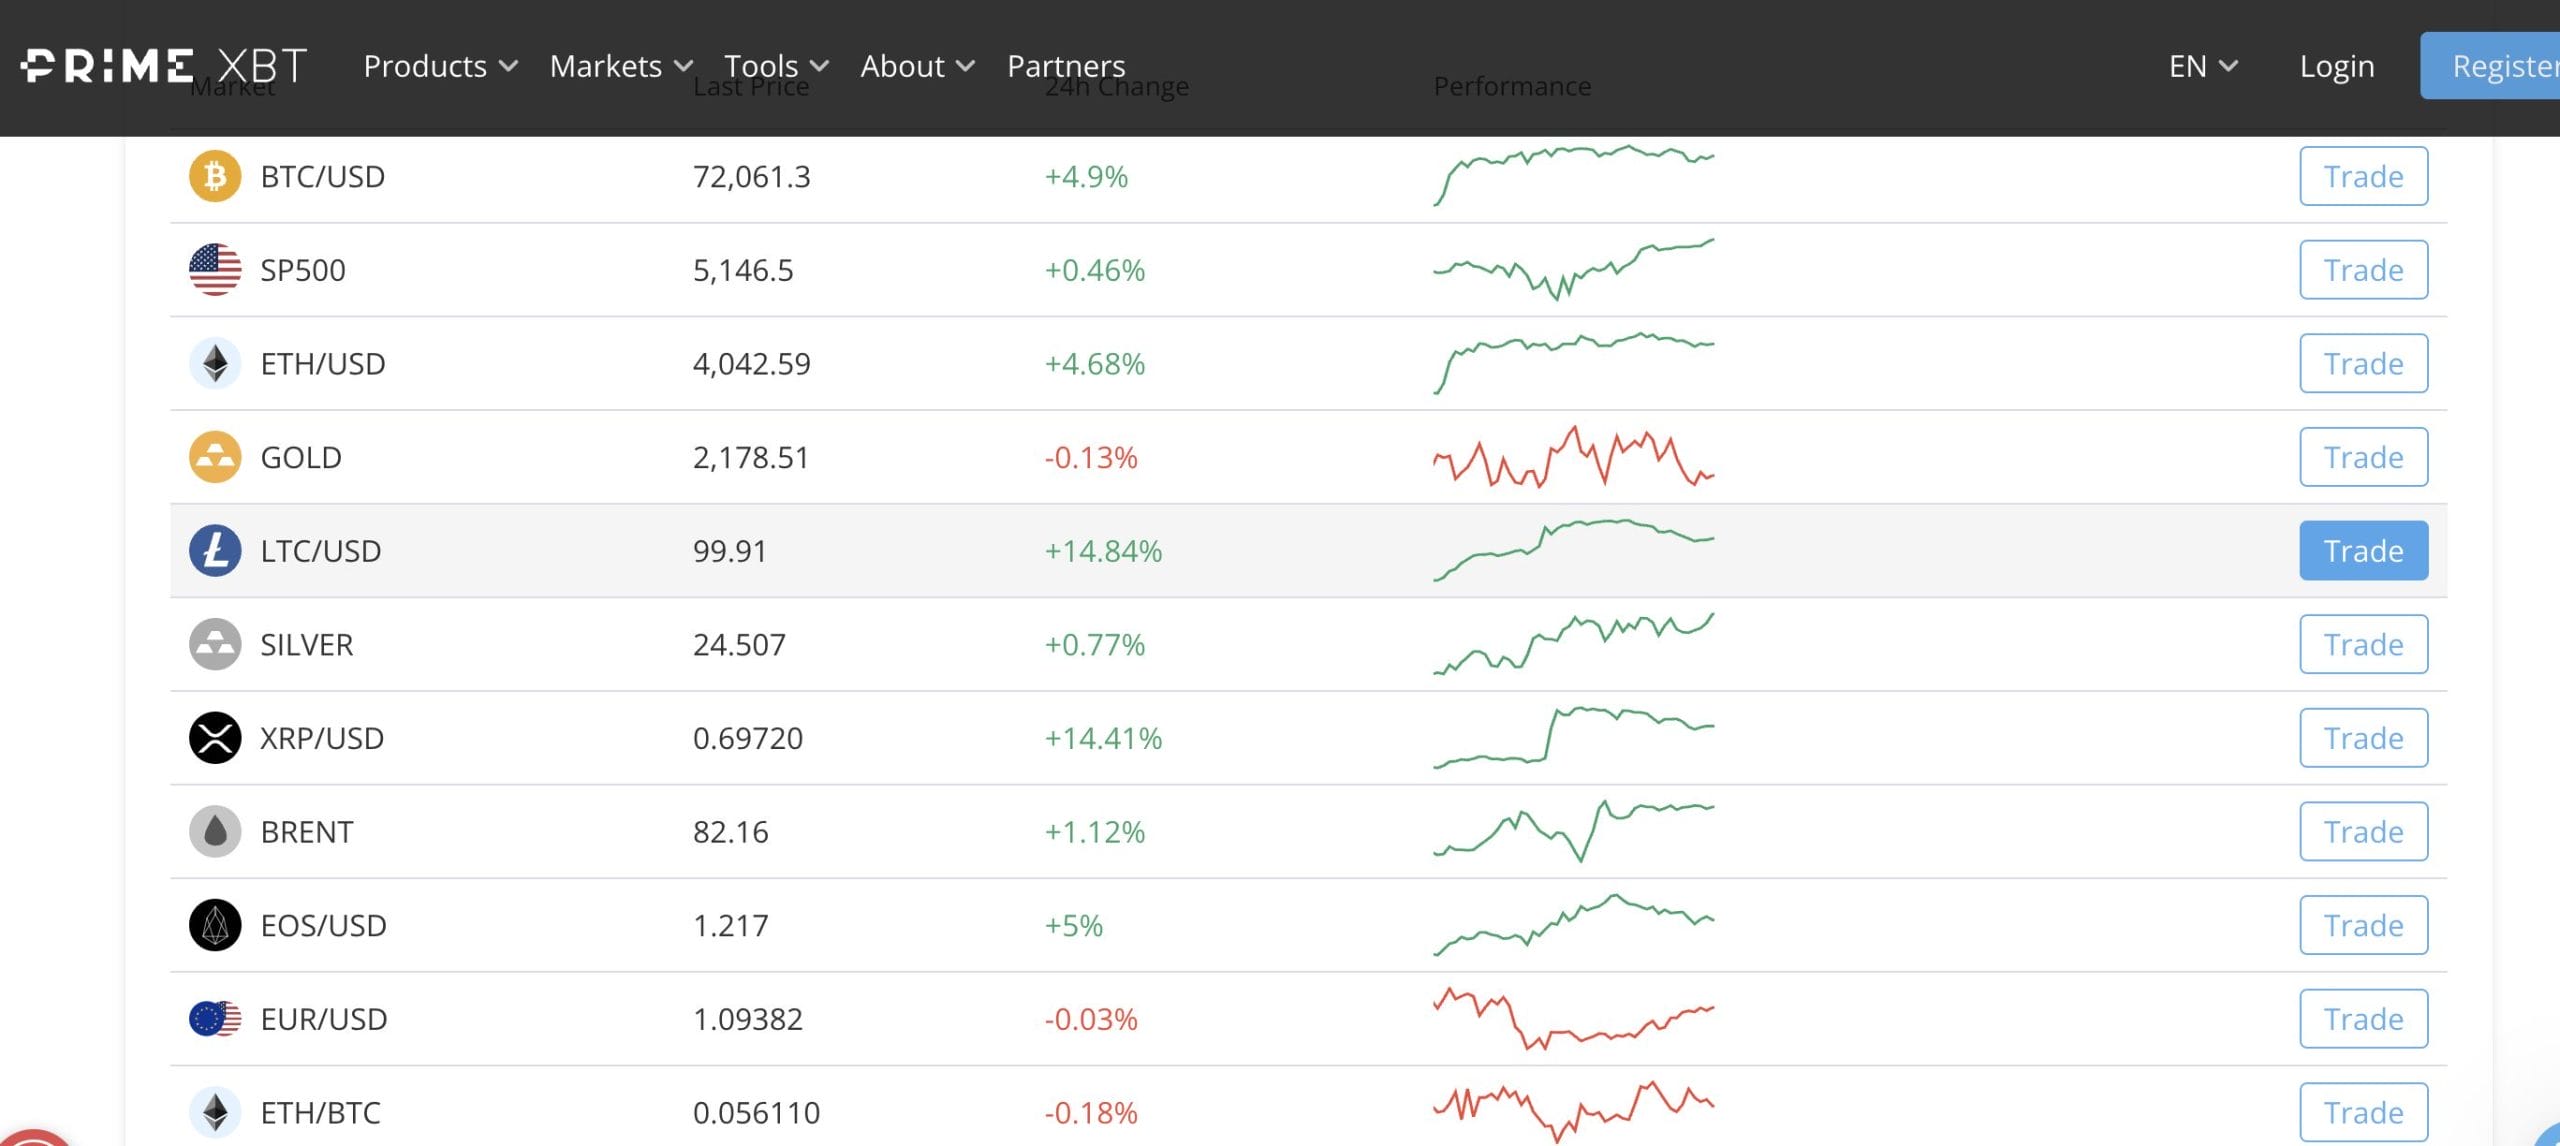
Task: Open the Products dropdown menu
Action: (440, 66)
